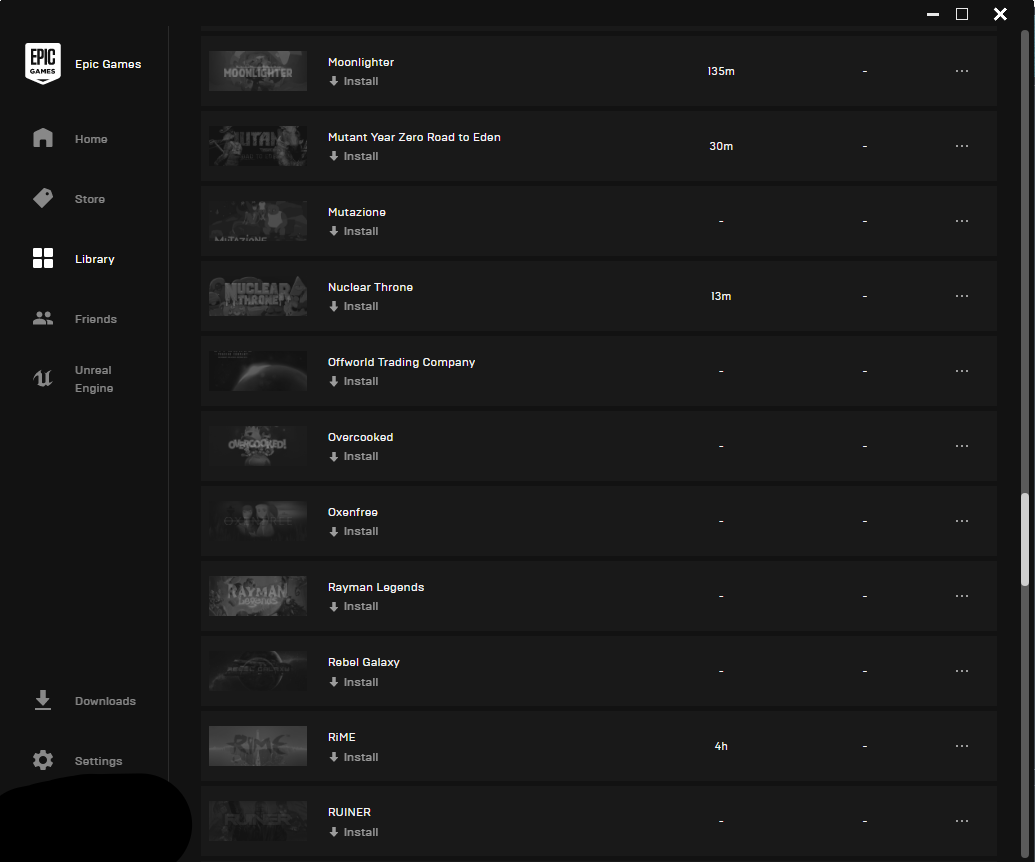Click the RiME cover thumbnail
The image size is (1035, 862).
pyautogui.click(x=258, y=746)
